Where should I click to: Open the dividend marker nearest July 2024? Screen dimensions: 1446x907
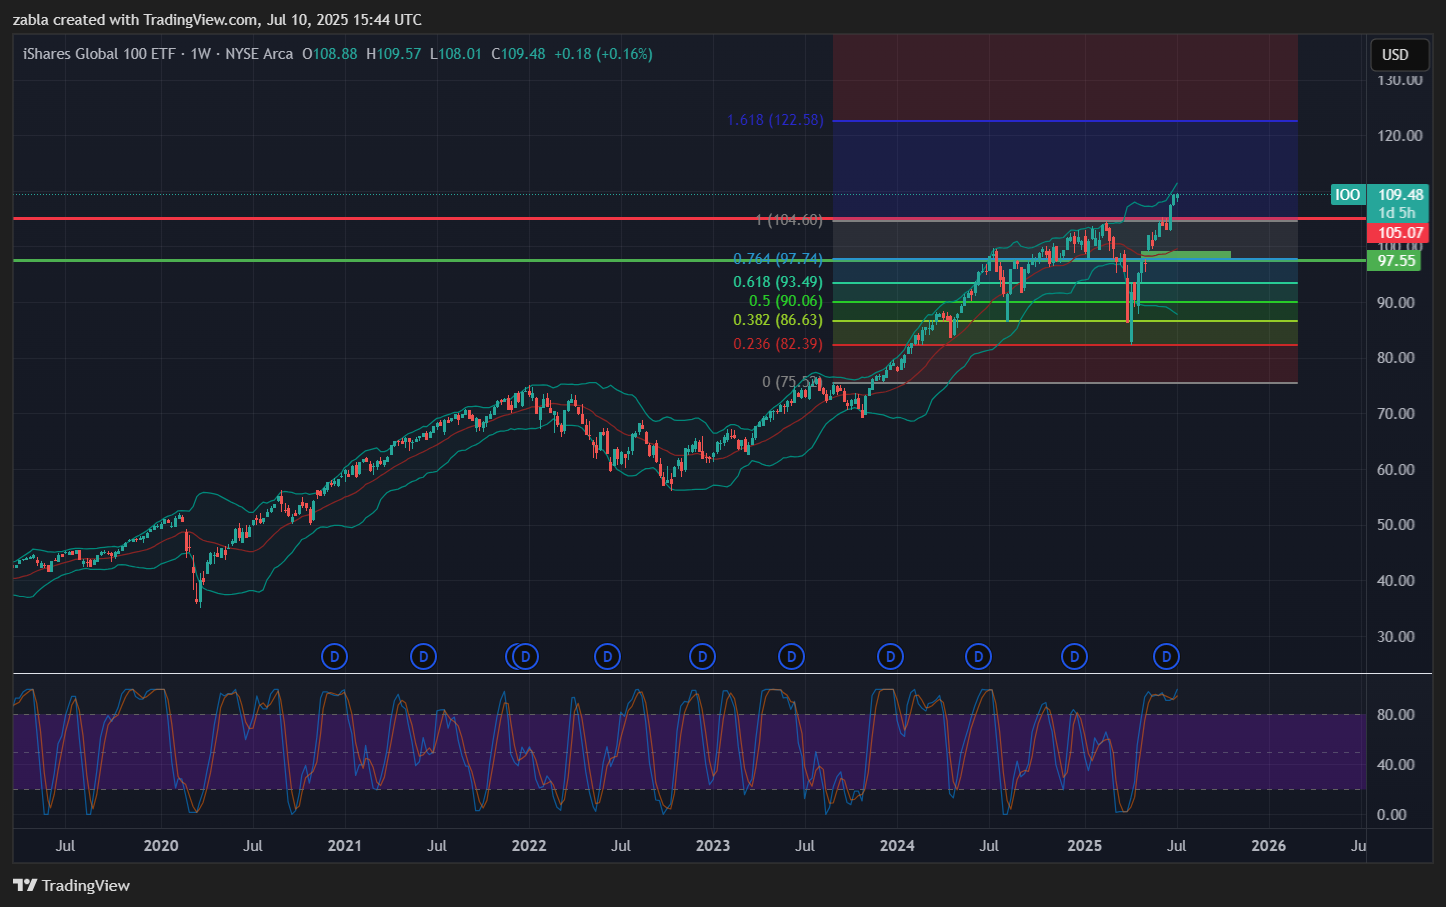point(978,657)
